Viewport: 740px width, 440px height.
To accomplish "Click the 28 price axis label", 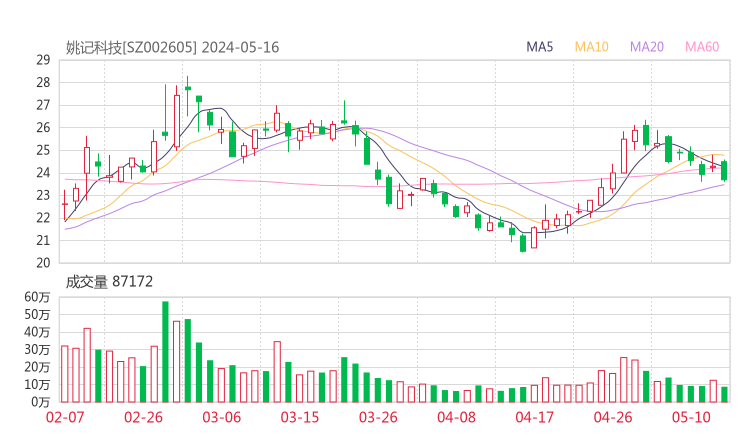I will point(43,83).
